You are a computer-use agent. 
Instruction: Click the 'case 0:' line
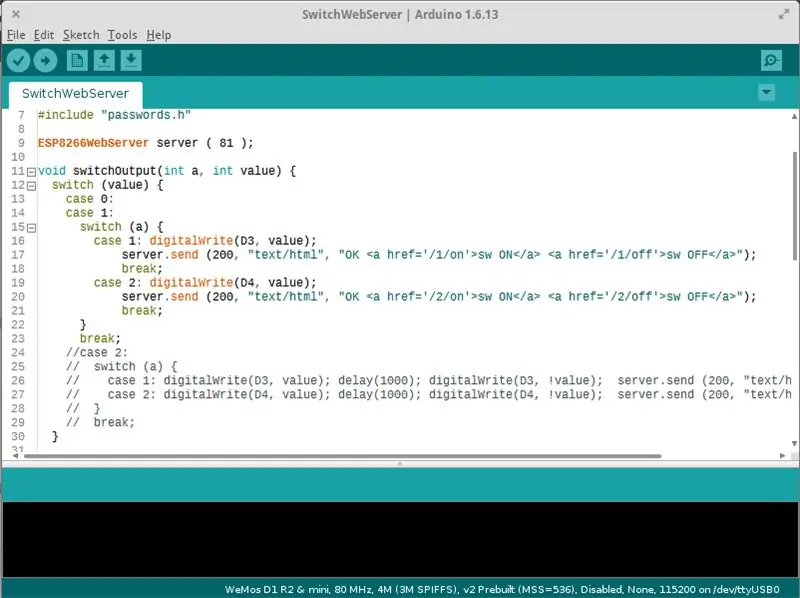[90, 198]
